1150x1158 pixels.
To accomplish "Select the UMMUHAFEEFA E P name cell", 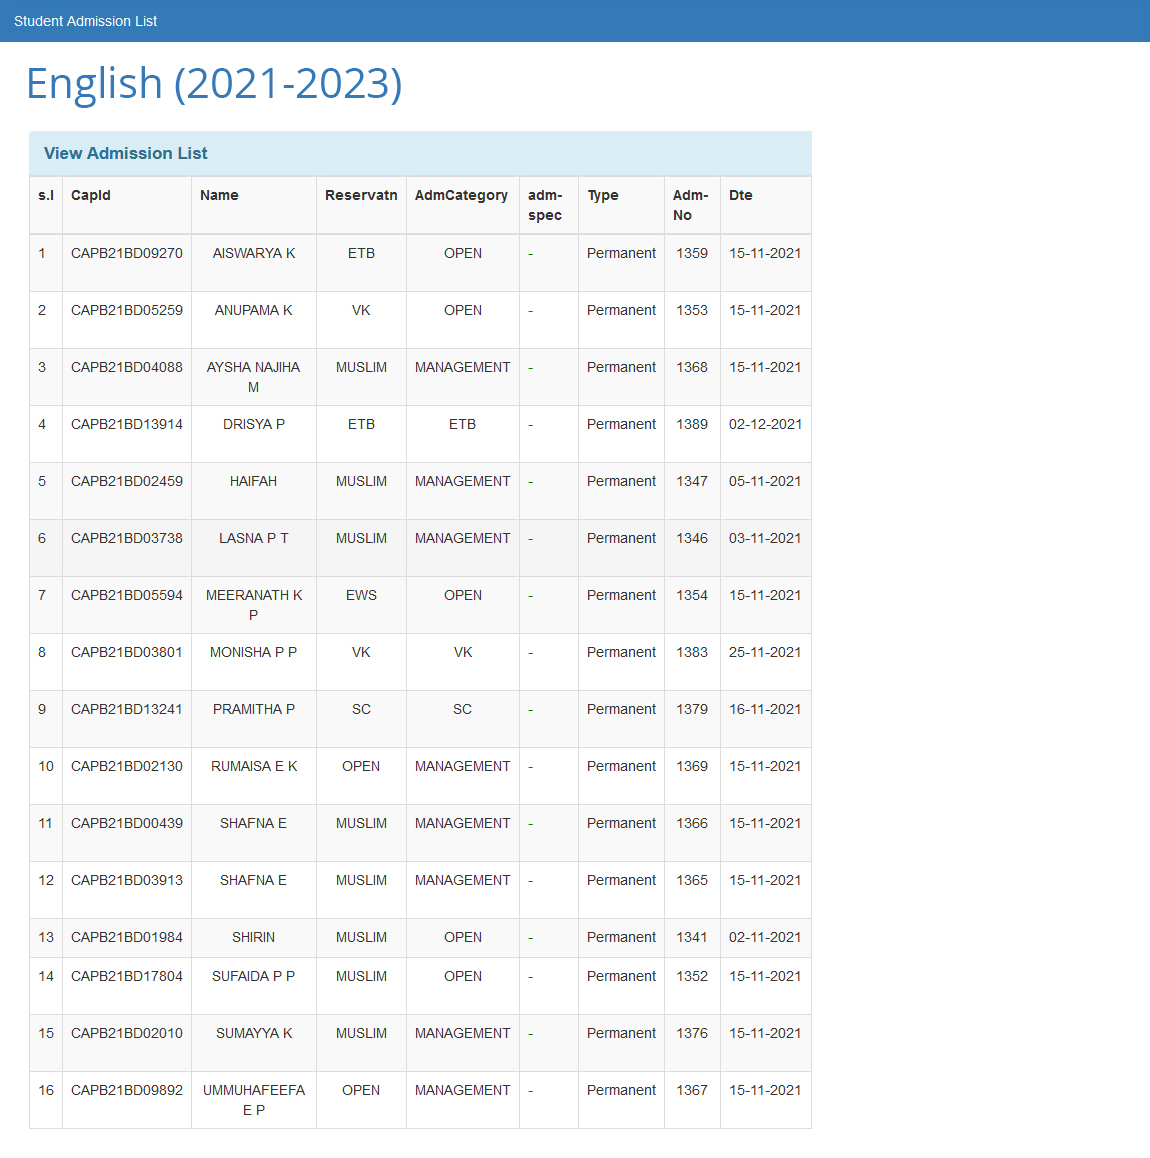I will pyautogui.click(x=253, y=1100).
